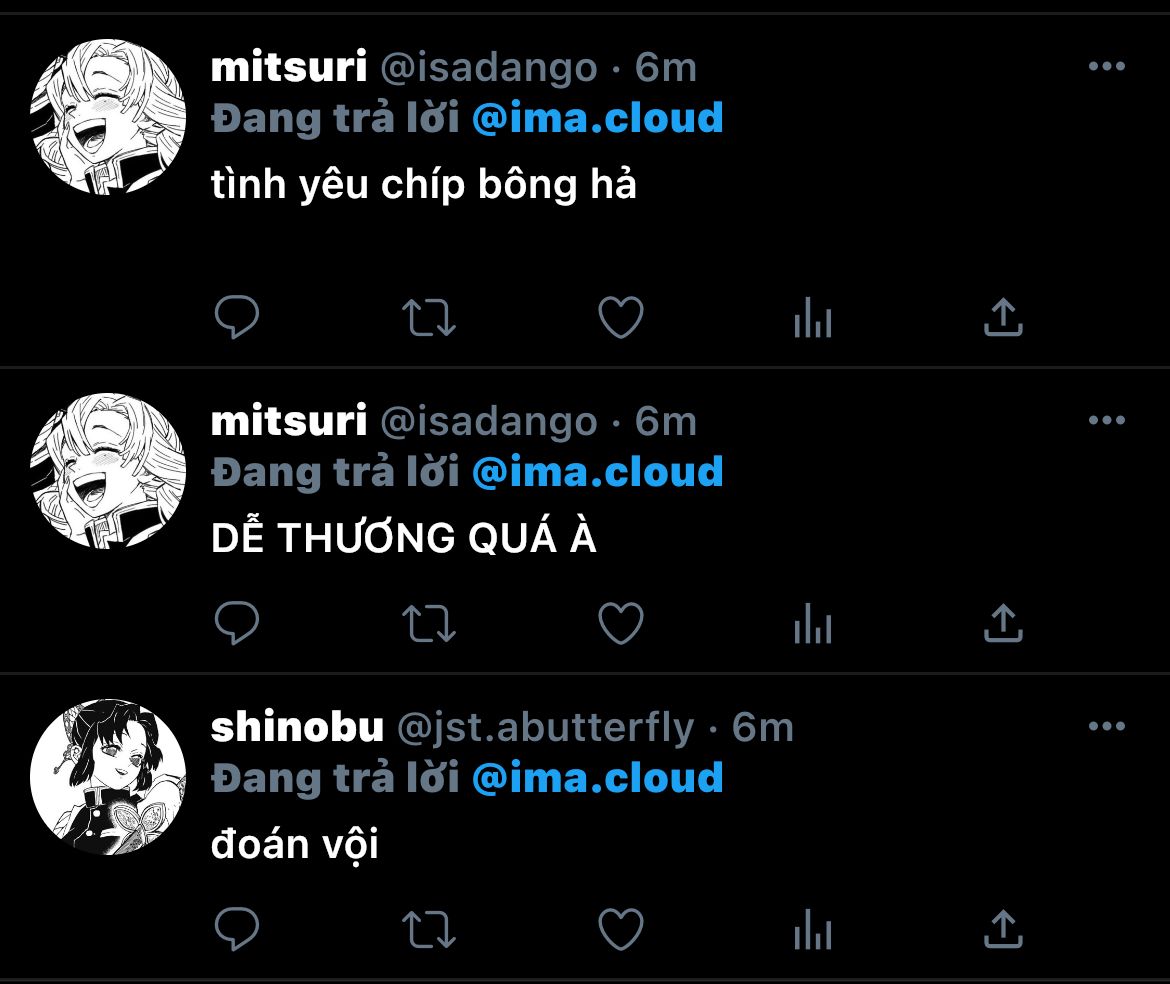This screenshot has height=984, width=1170.
Task: Open @ima.cloud link in shinobu's reply
Action: tap(598, 777)
